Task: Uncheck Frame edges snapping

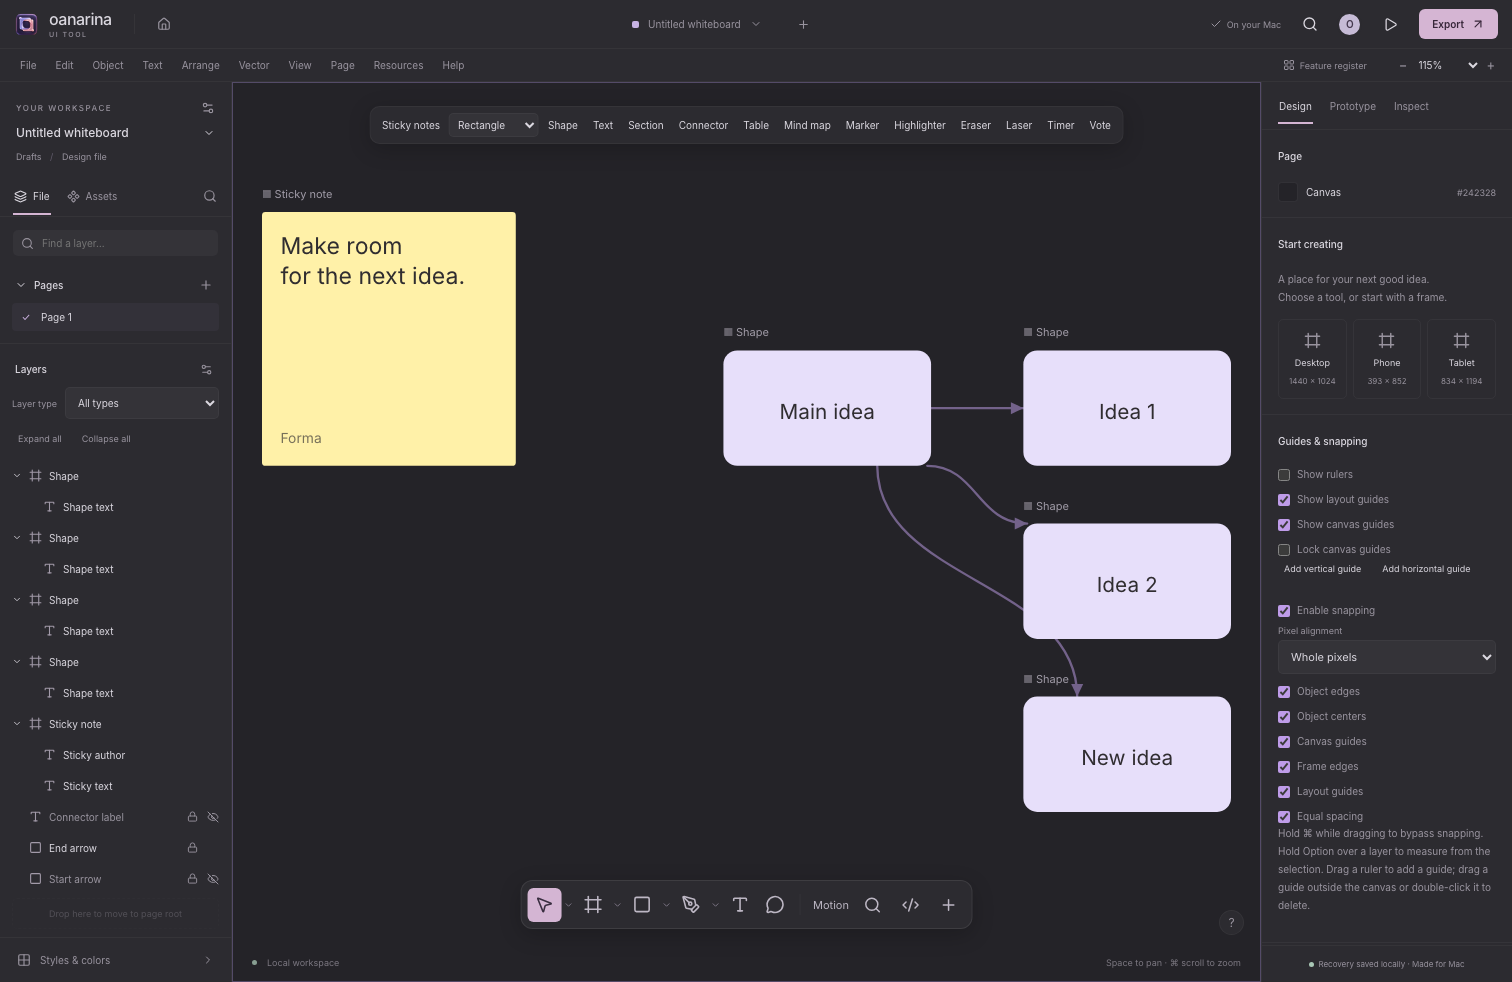Action: (x=1284, y=767)
